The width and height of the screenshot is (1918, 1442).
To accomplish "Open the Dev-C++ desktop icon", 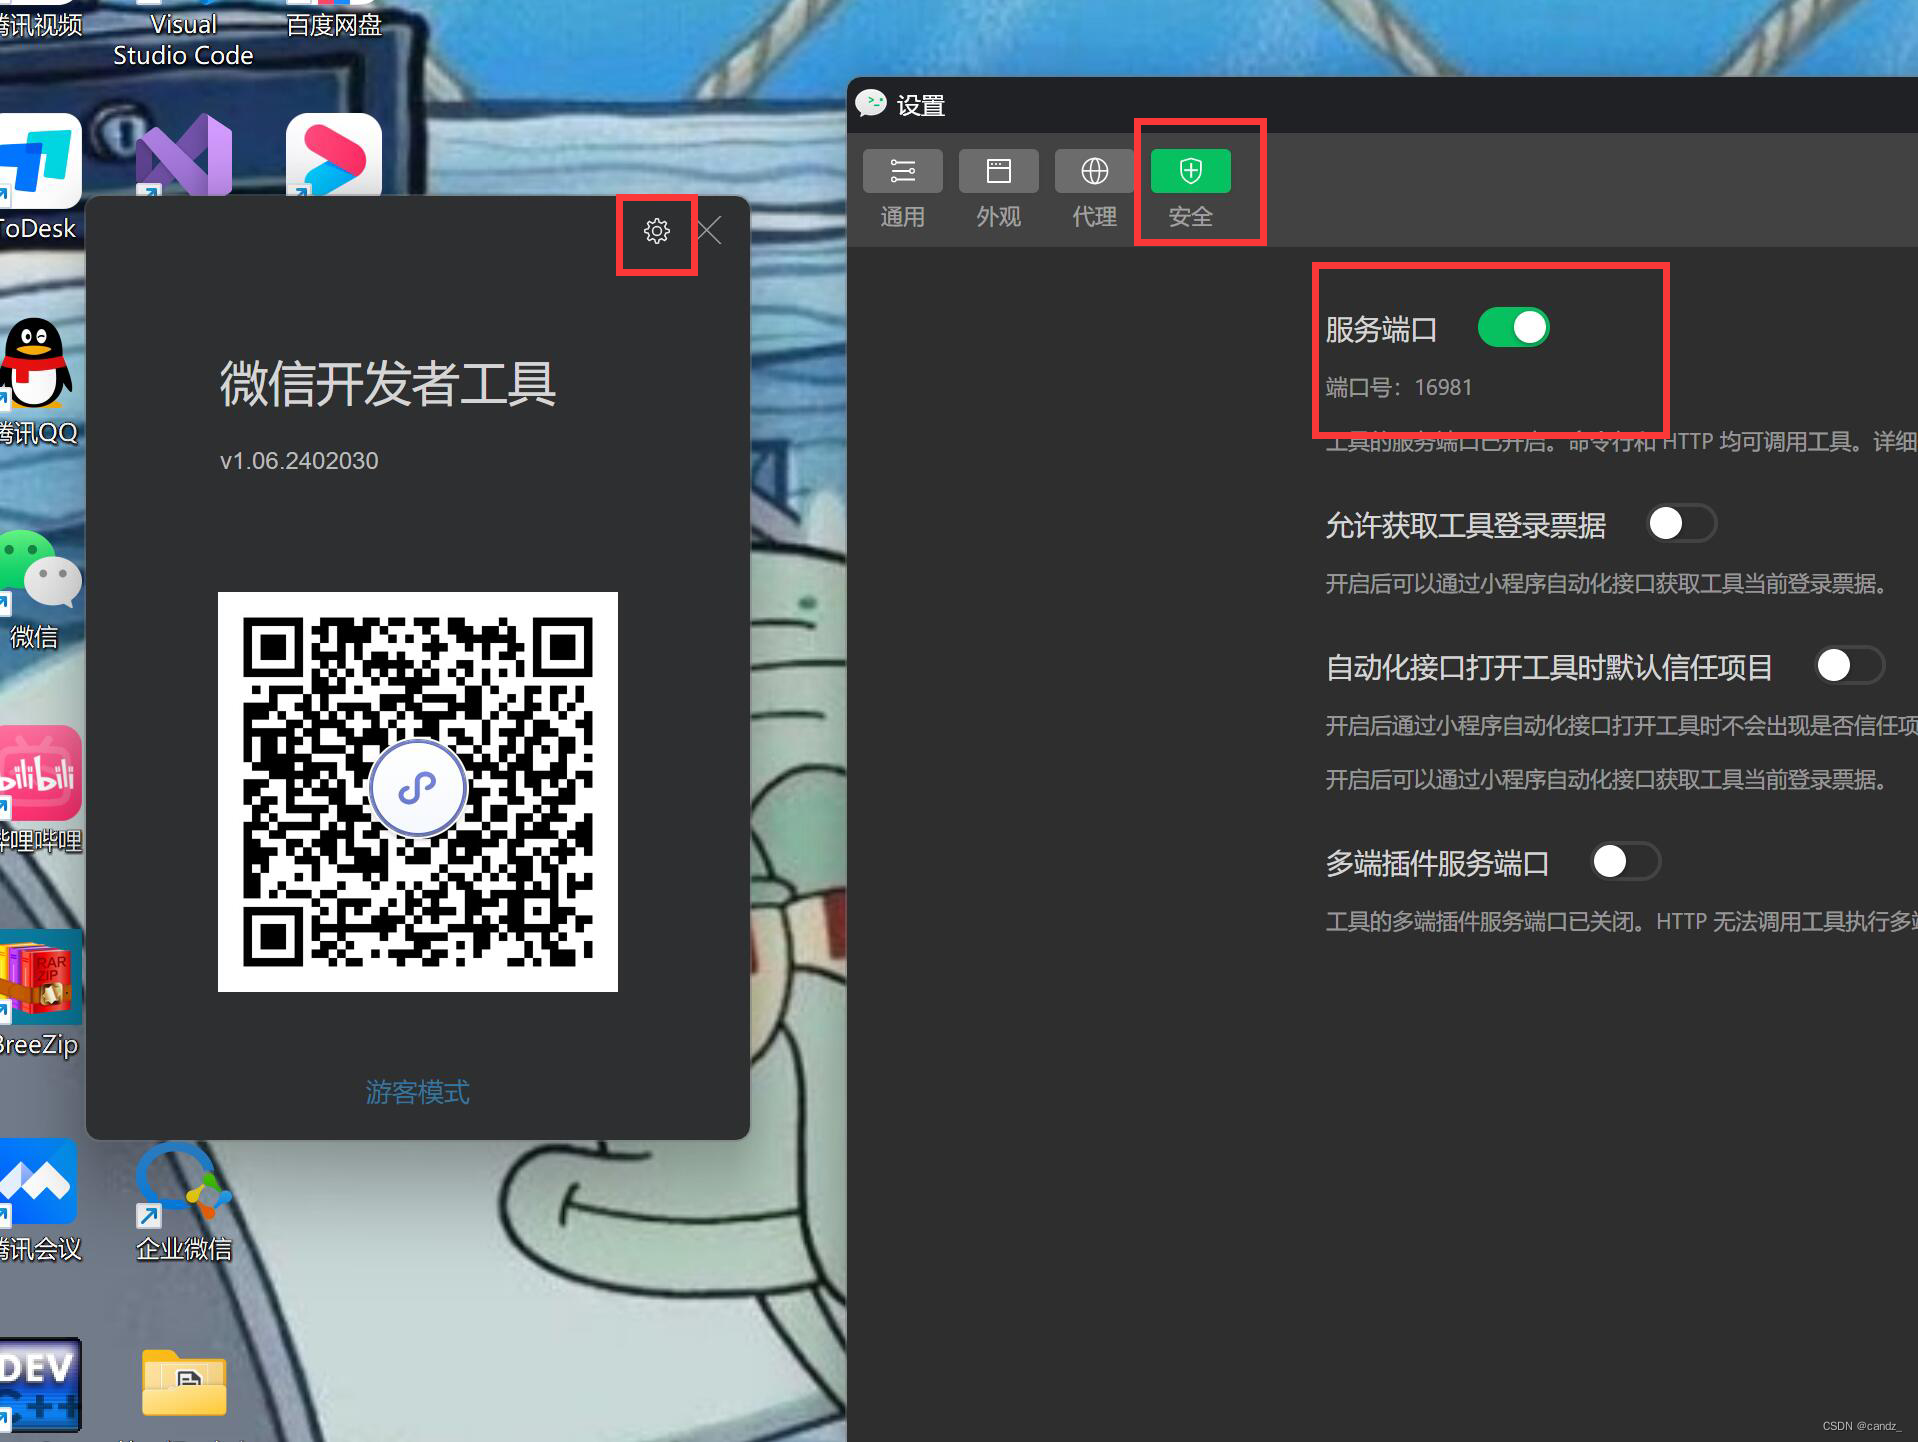I will tap(40, 1386).
